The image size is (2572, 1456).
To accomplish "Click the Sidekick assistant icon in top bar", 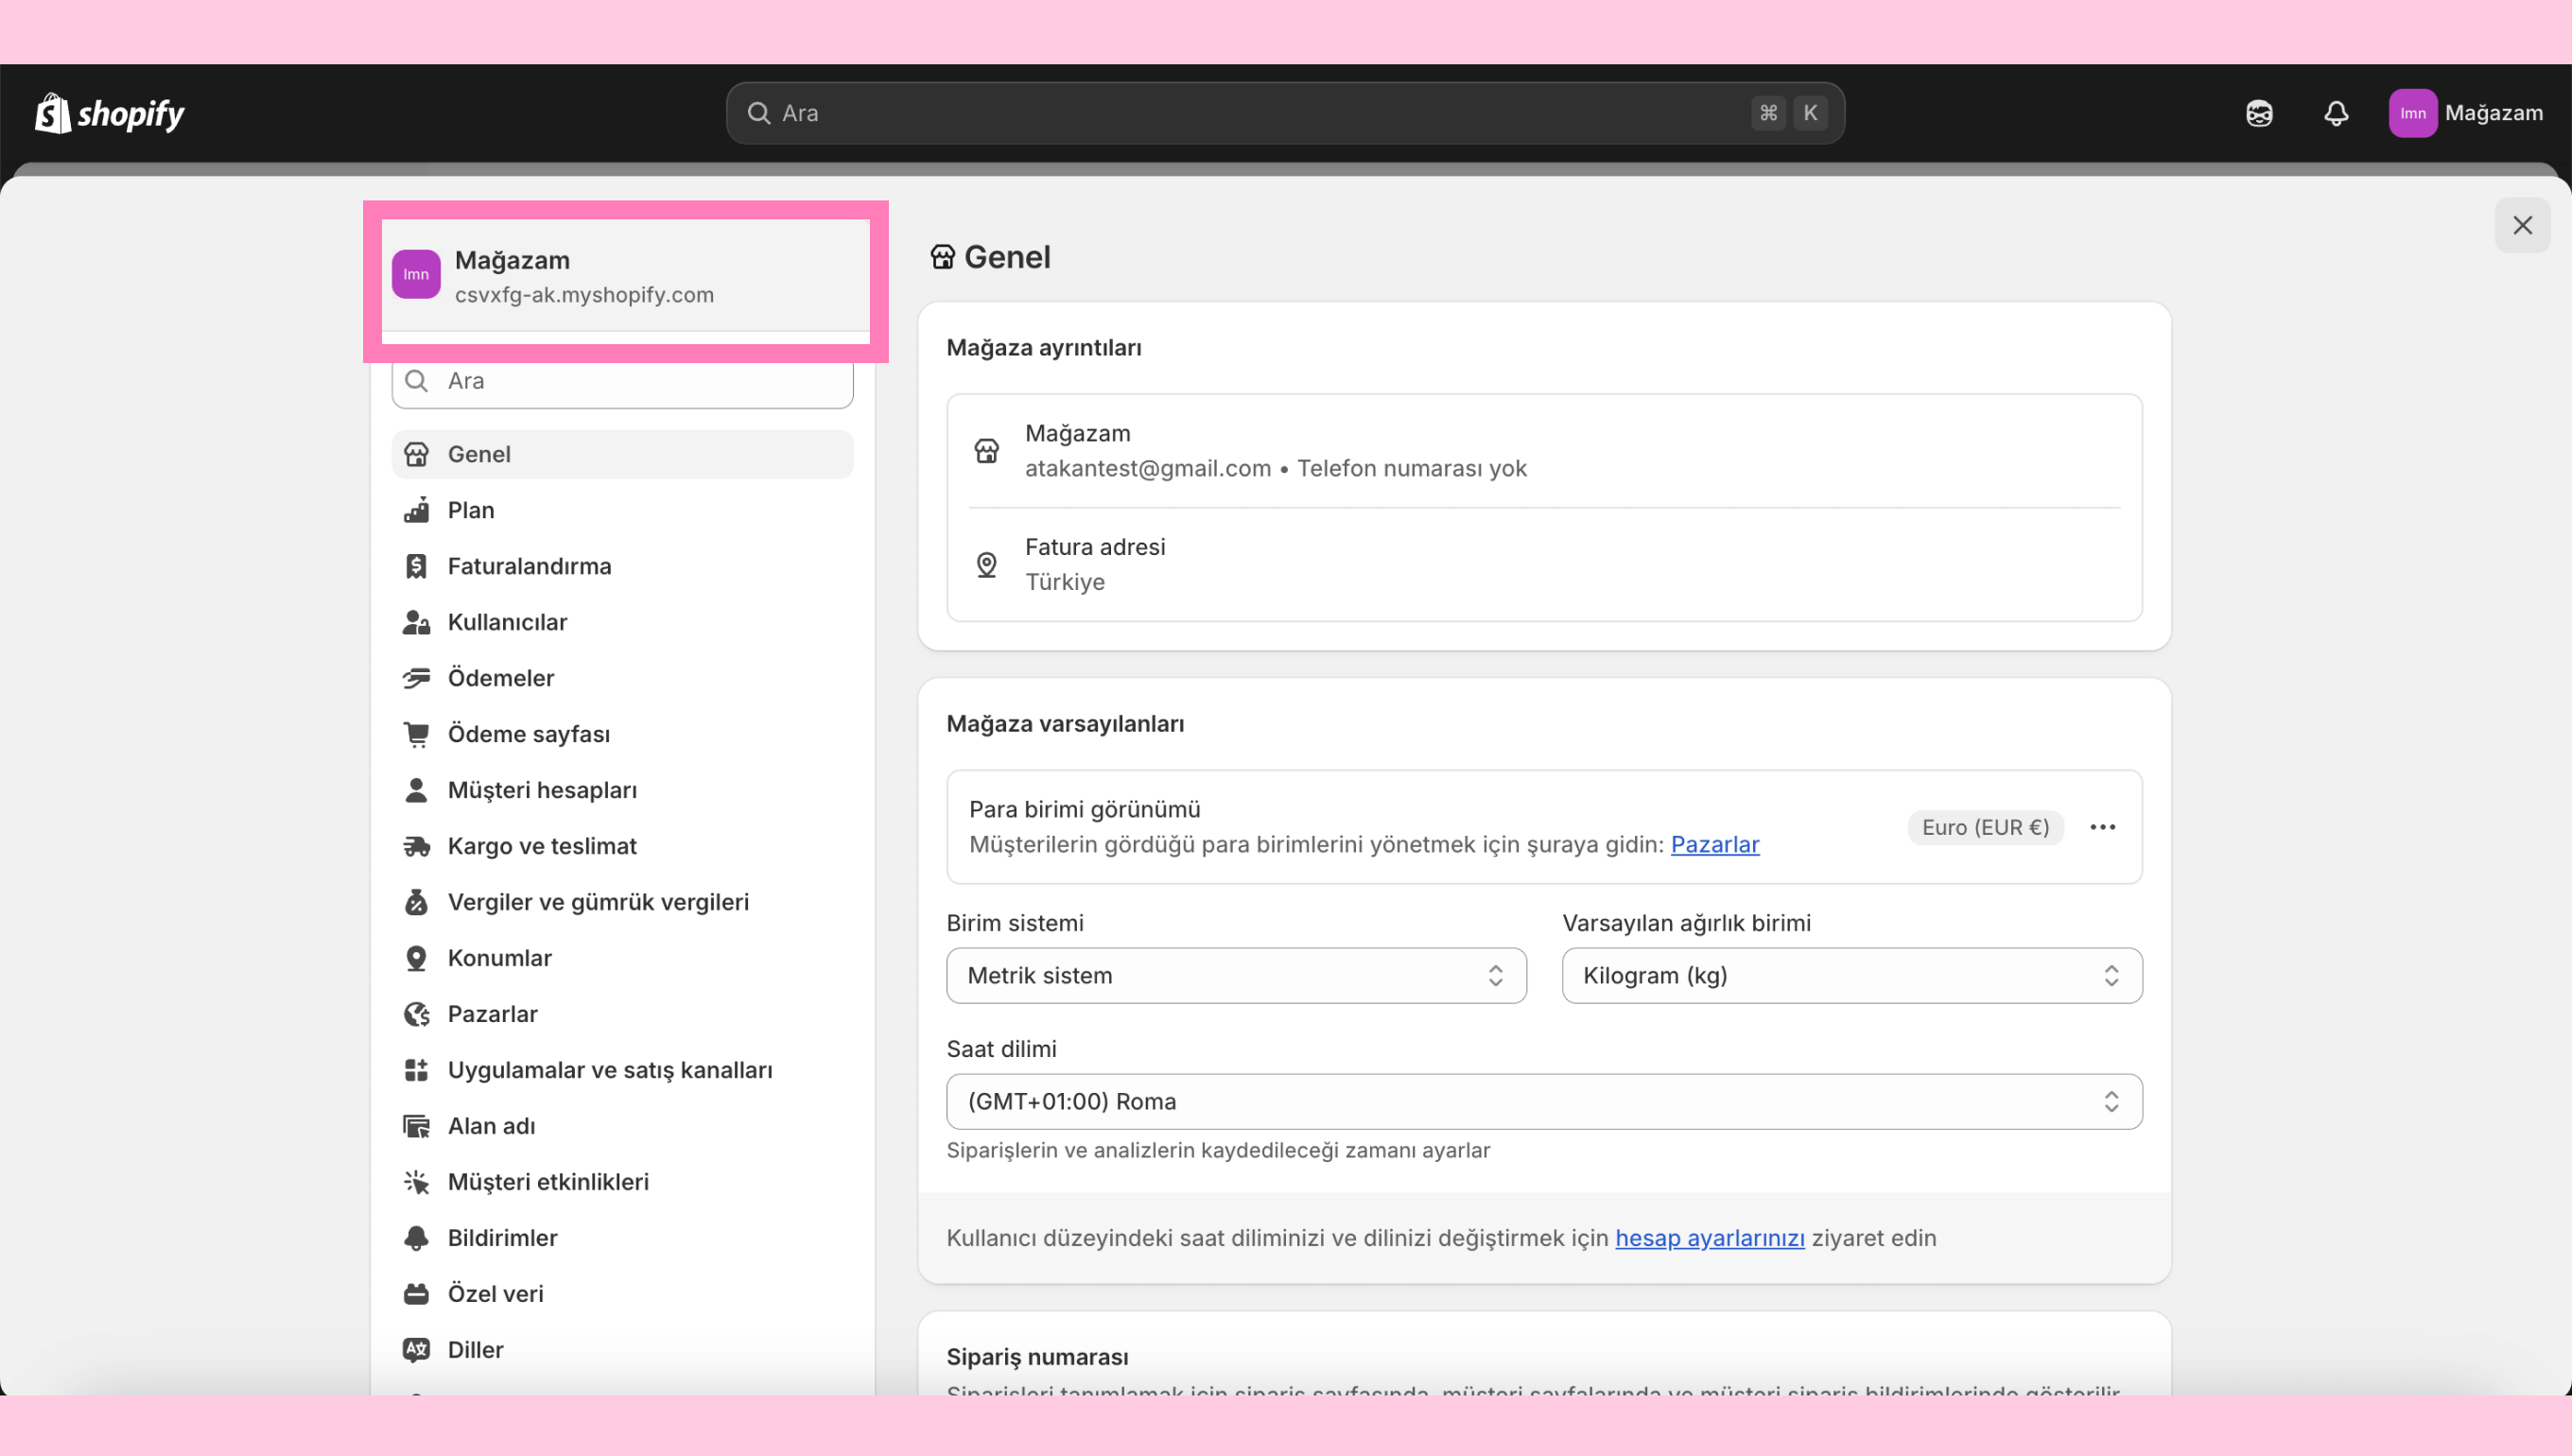I will click(x=2259, y=113).
